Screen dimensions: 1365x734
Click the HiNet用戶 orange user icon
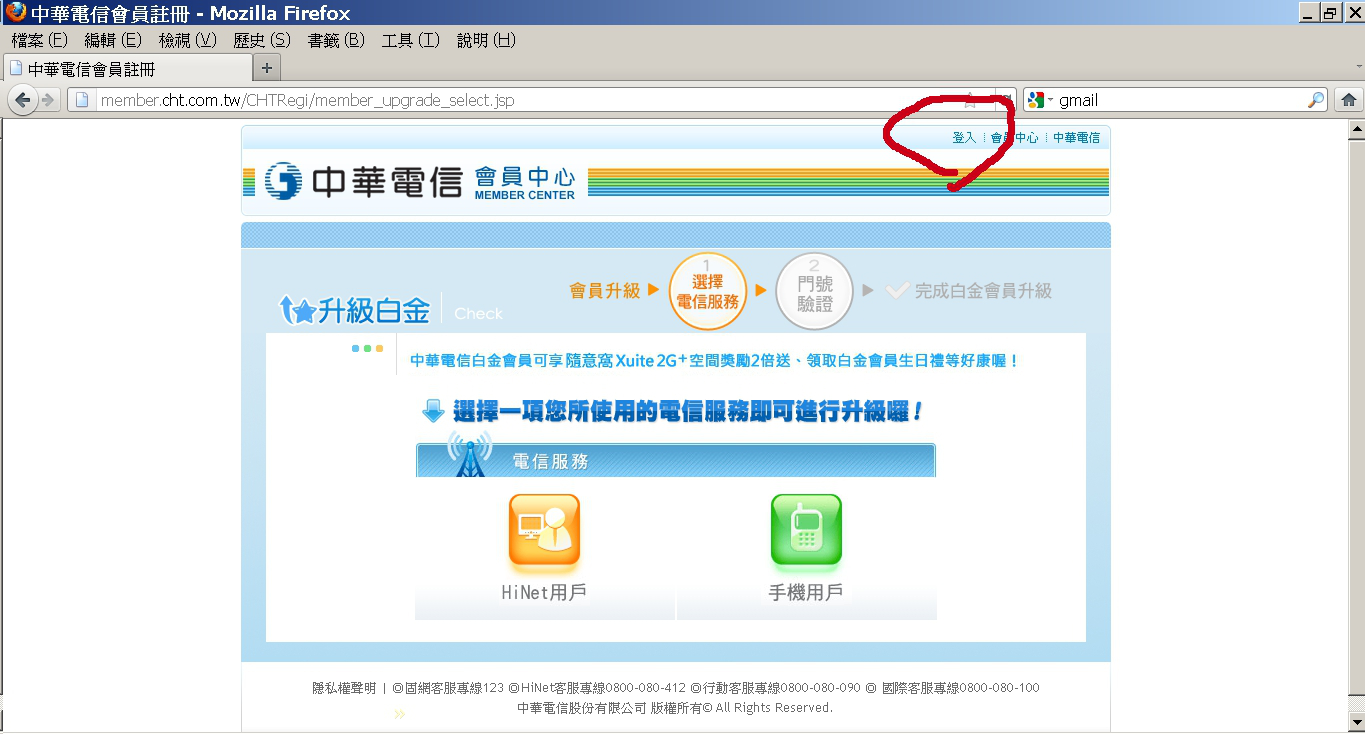point(544,530)
